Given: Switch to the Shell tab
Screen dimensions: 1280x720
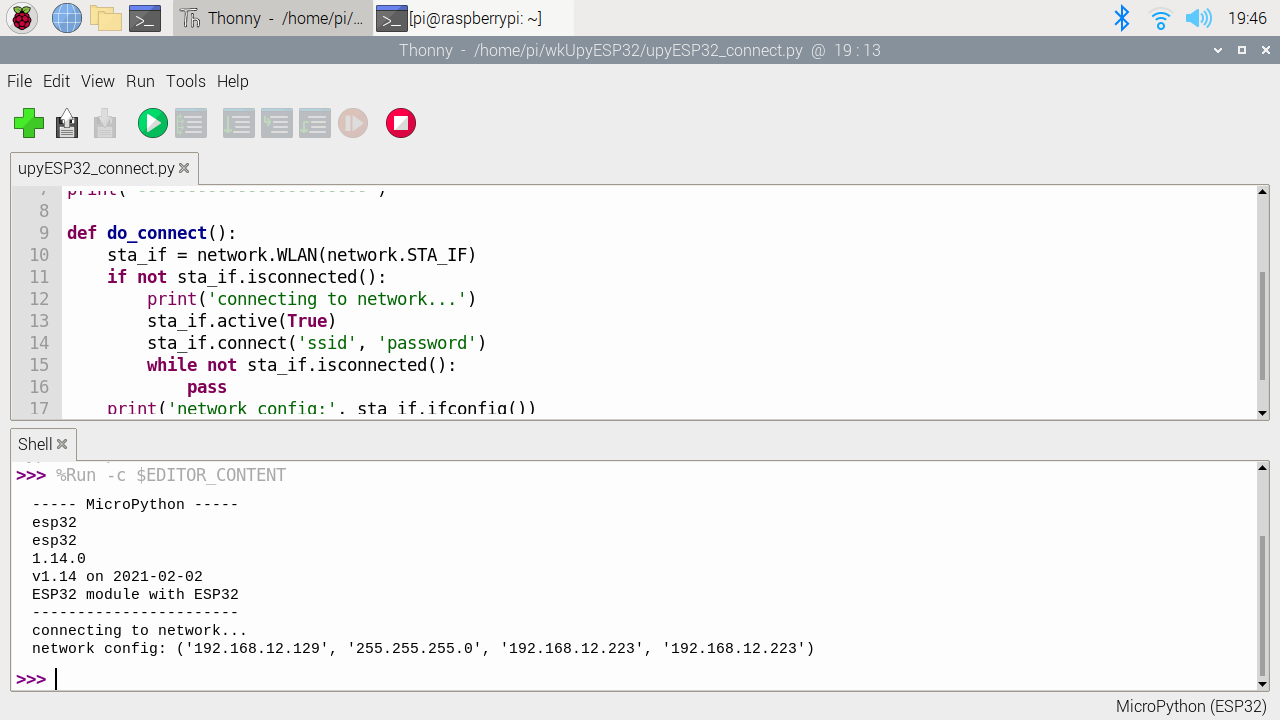Looking at the screenshot, I should point(37,443).
